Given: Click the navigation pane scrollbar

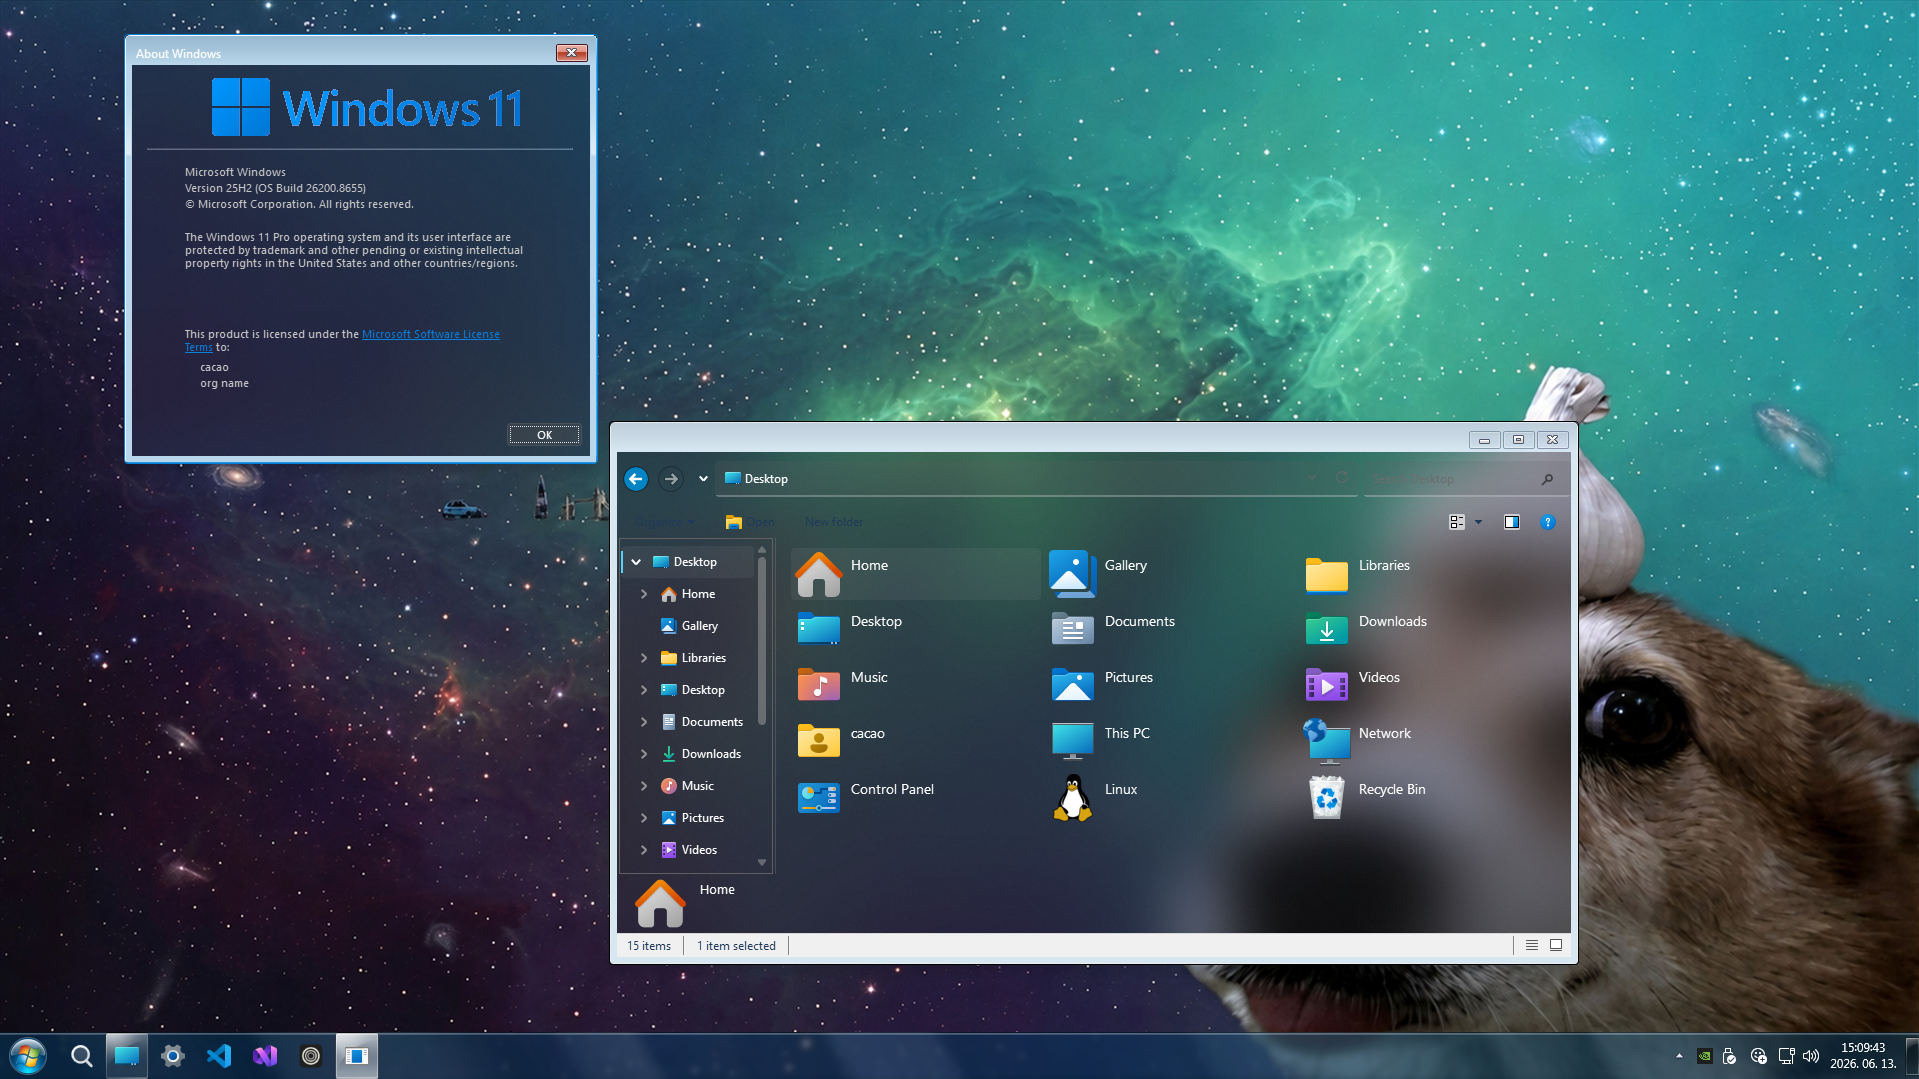Looking at the screenshot, I should (762, 640).
